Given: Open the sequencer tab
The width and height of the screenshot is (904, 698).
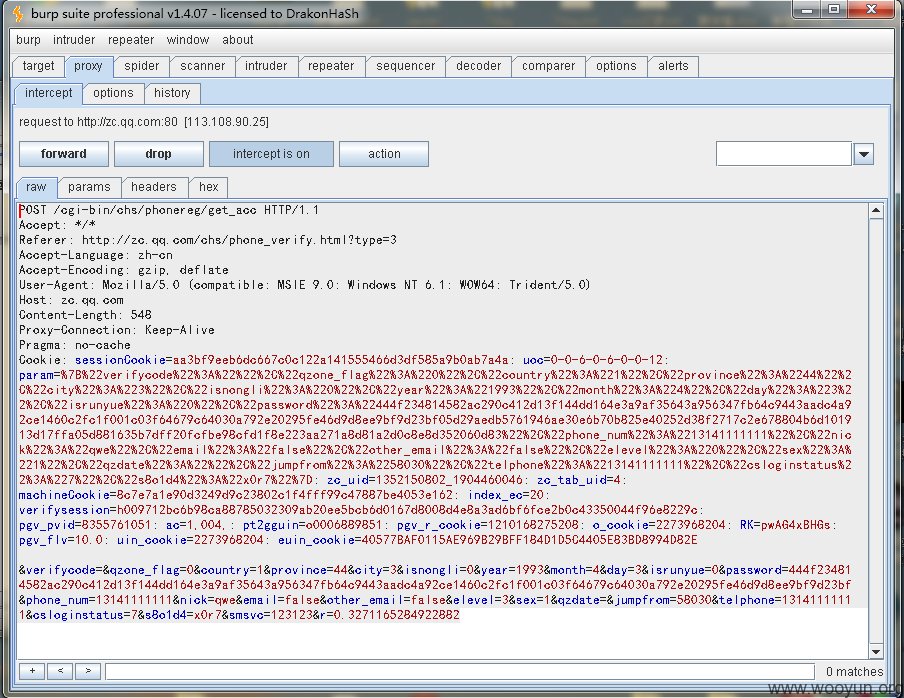Looking at the screenshot, I should tap(405, 66).
